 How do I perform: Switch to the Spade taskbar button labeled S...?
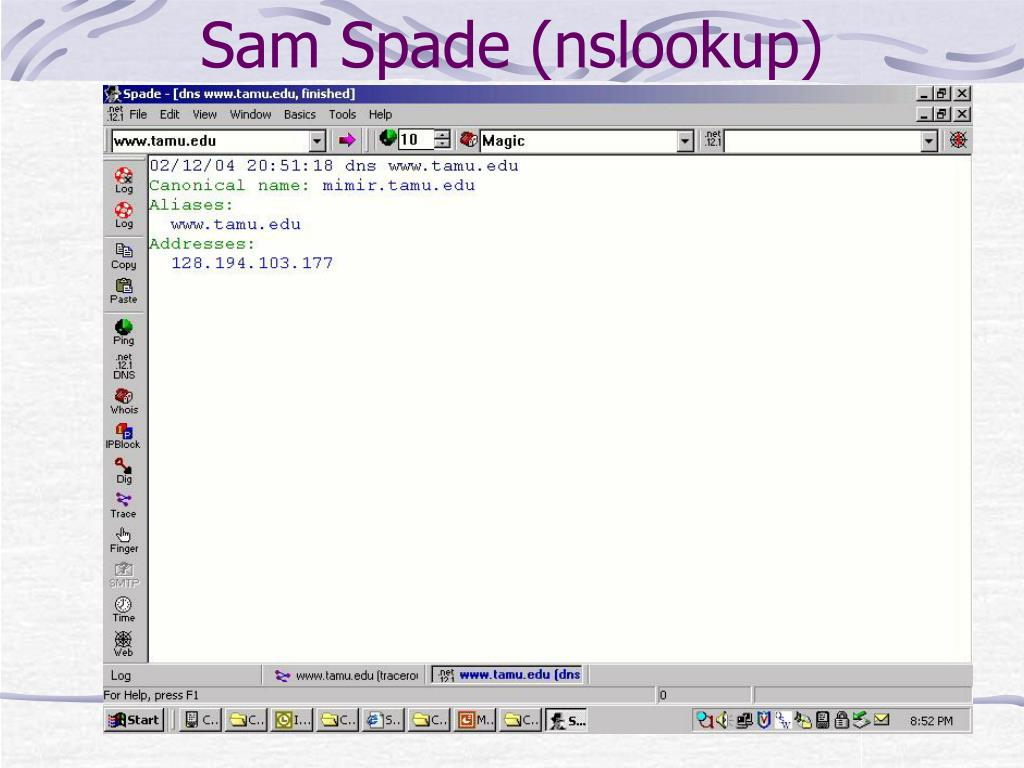click(x=568, y=720)
